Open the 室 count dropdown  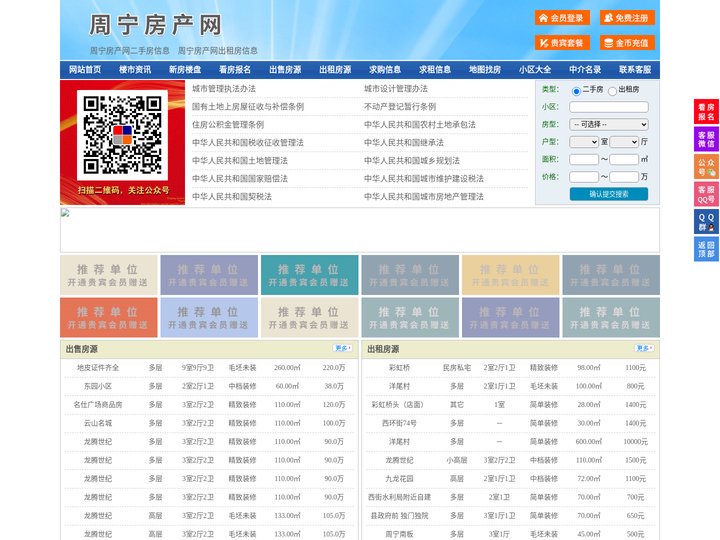pos(584,142)
